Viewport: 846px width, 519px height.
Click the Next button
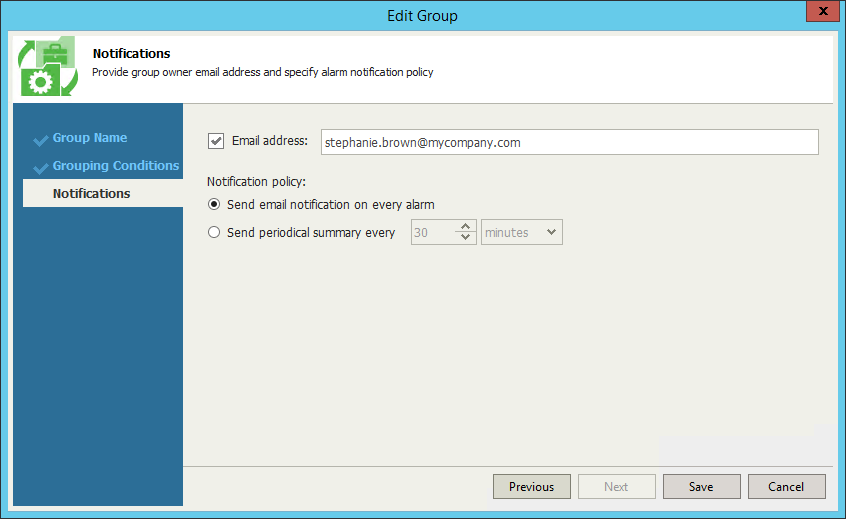[617, 487]
